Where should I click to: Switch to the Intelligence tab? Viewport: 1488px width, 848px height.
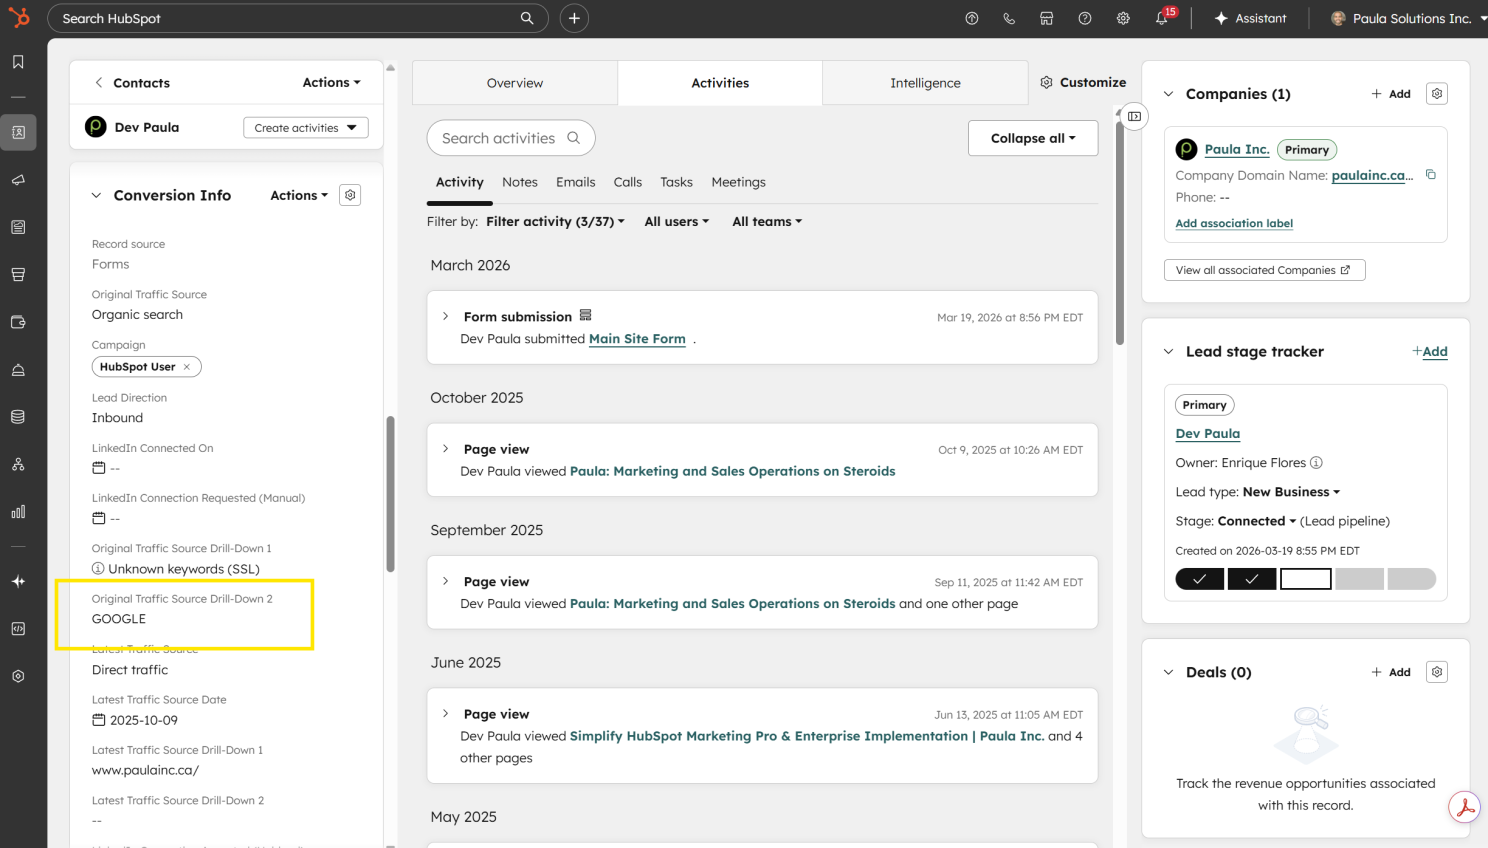click(x=925, y=83)
